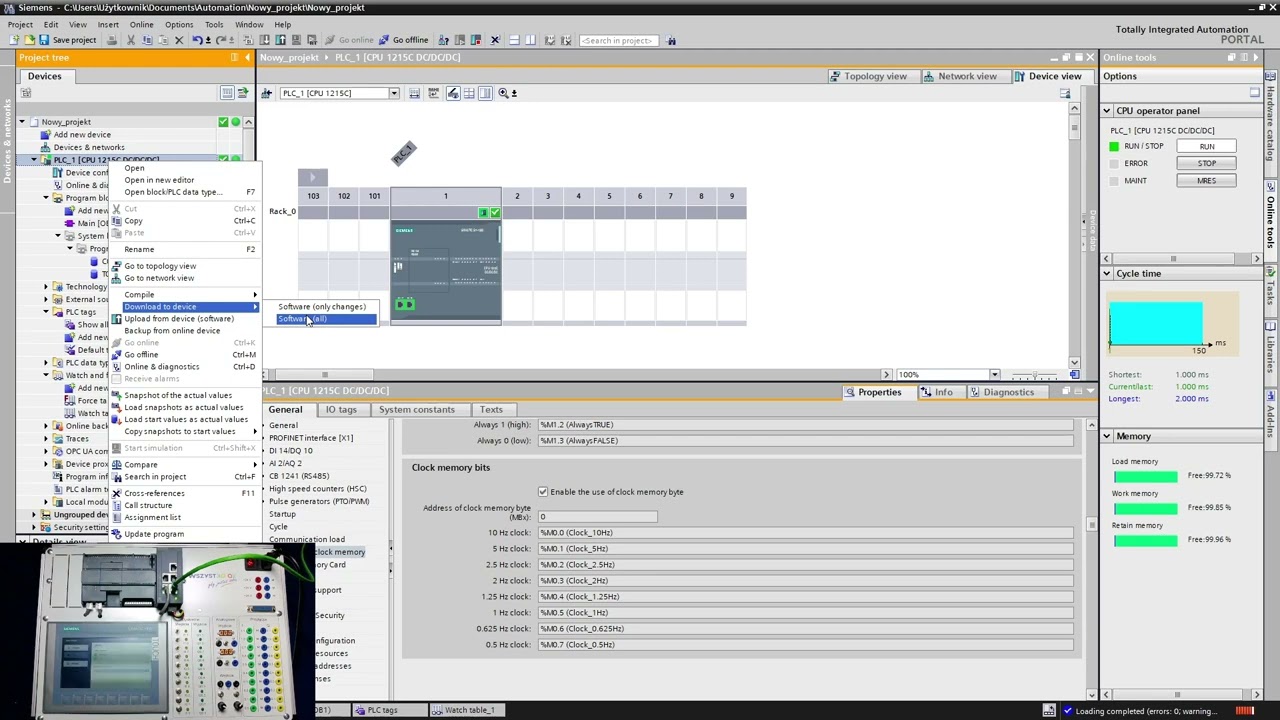
Task: Expand the Nowy_projekt tree node
Action: click(21, 122)
